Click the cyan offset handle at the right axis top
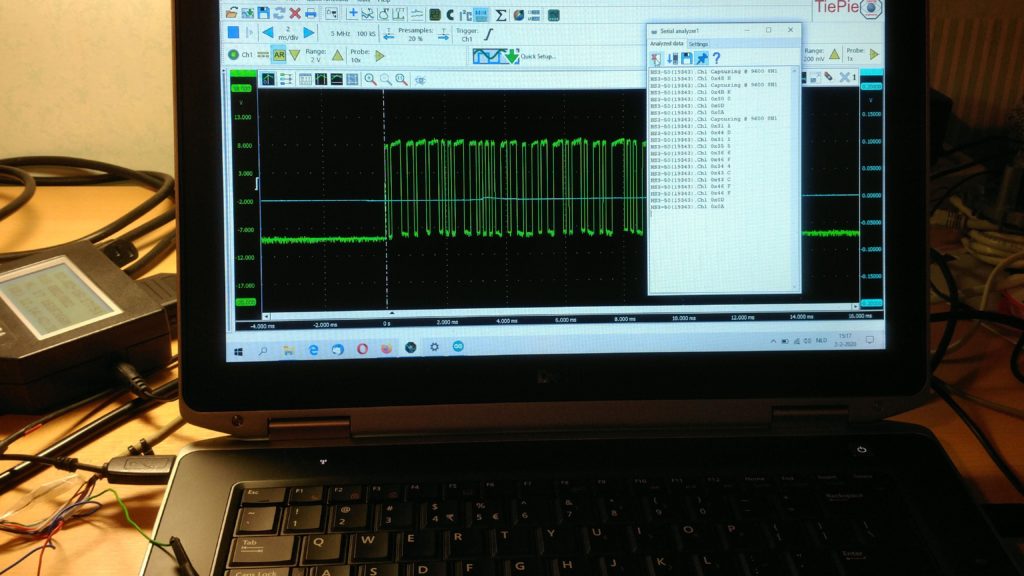The height and width of the screenshot is (576, 1024). tap(872, 86)
